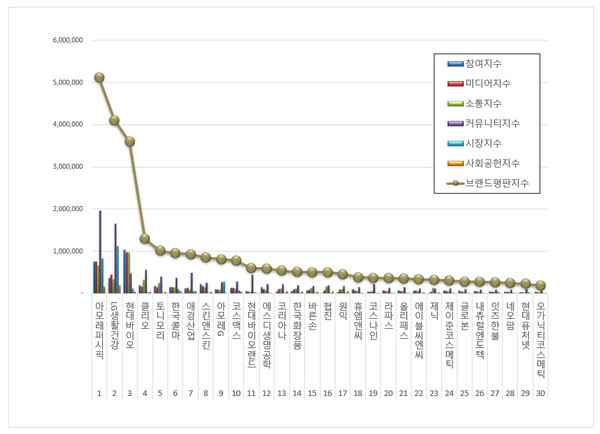
Task: Click the 참여지수 blue legend swatch
Action: [453, 64]
